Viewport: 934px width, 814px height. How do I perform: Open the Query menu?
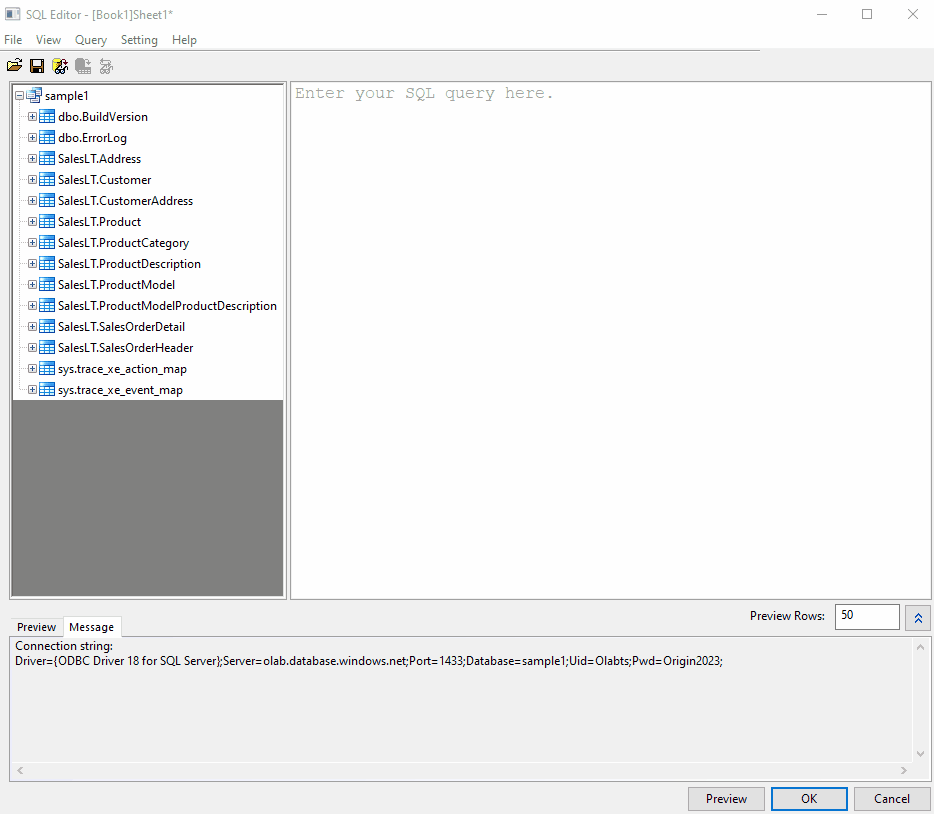[90, 40]
